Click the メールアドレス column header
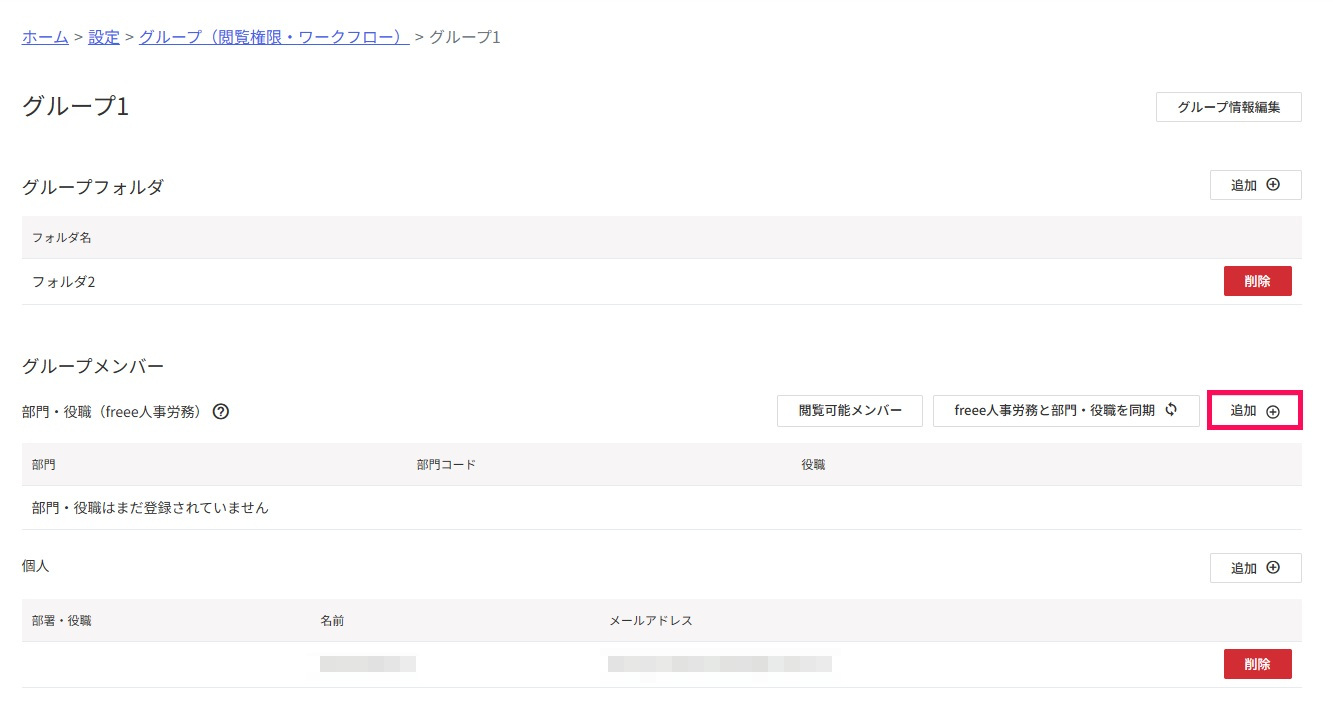Viewport: 1333px width, 714px height. tap(651, 621)
